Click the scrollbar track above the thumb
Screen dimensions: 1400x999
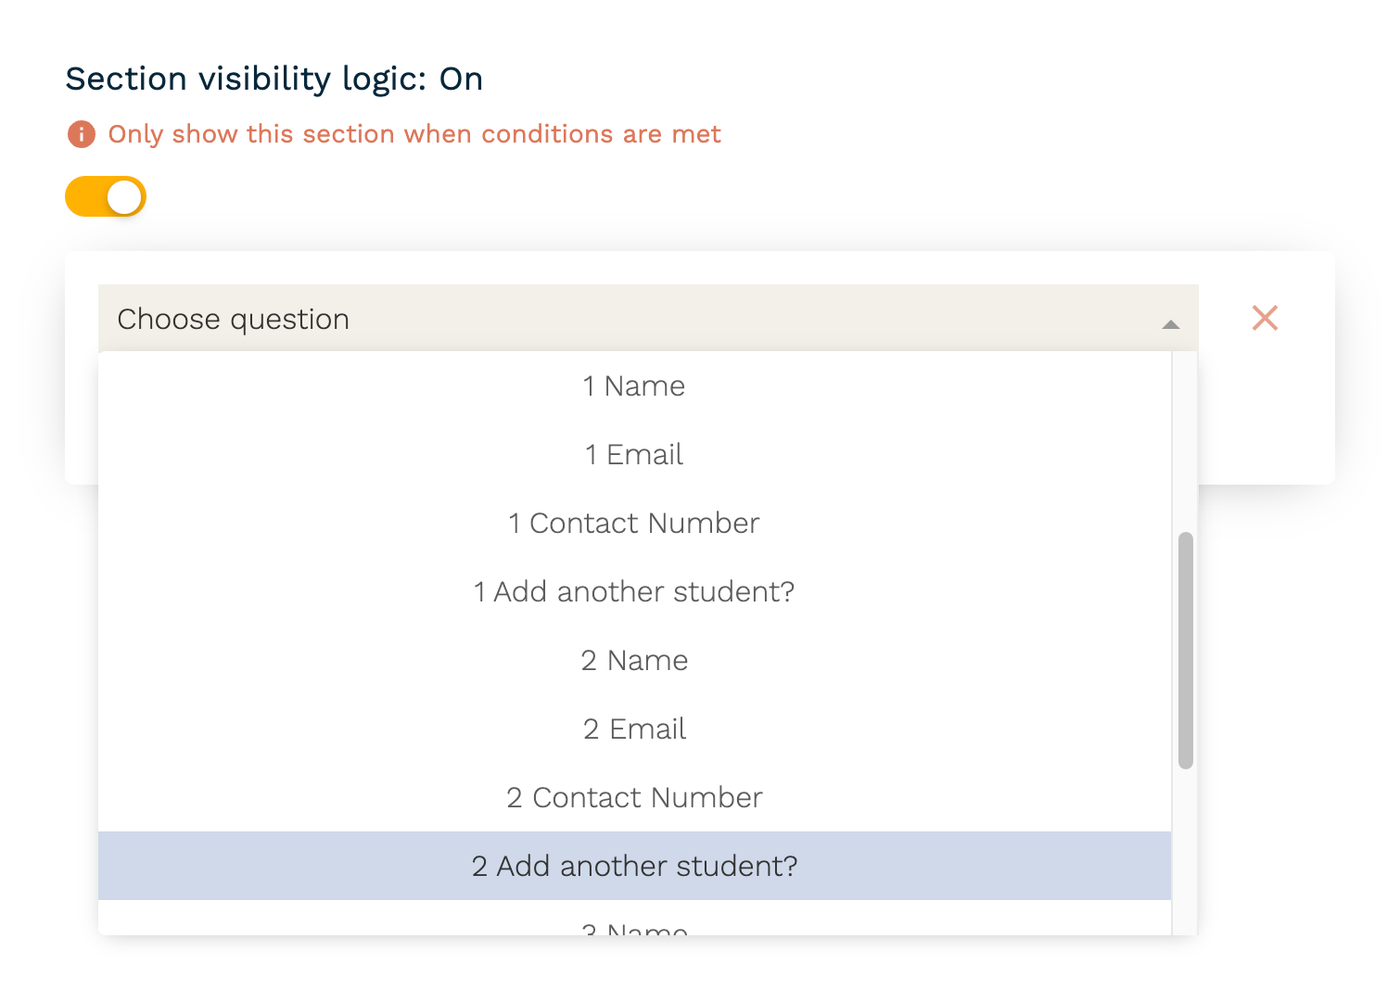[x=1186, y=440]
